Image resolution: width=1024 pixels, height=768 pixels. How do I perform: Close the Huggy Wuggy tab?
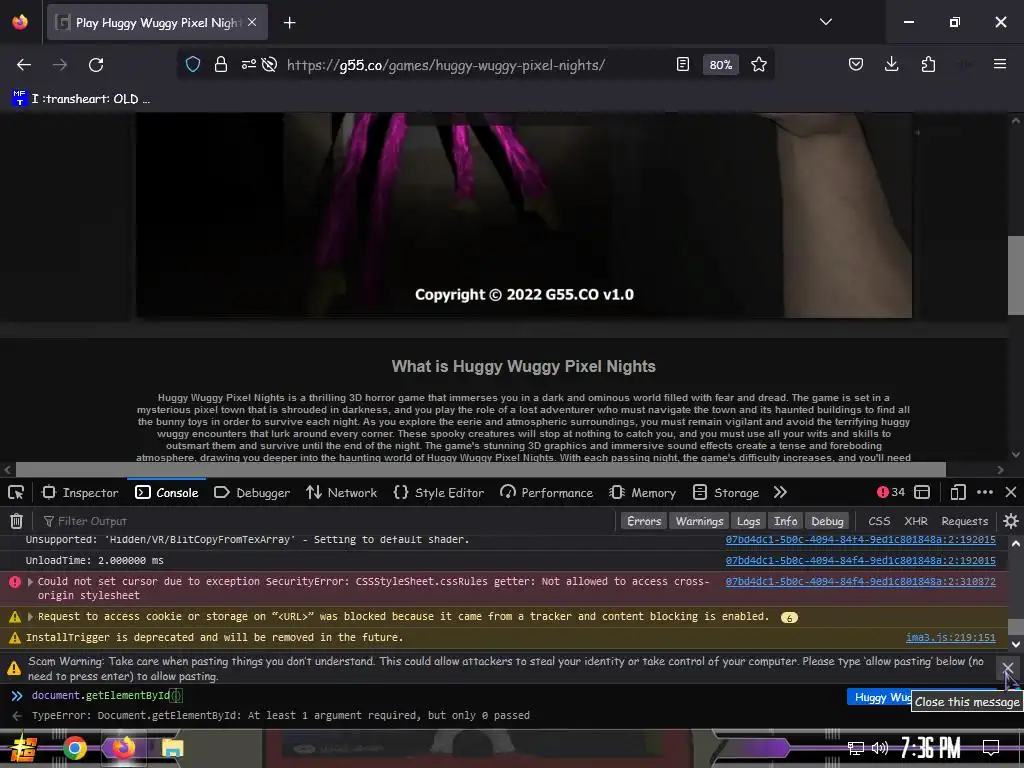[x=252, y=22]
